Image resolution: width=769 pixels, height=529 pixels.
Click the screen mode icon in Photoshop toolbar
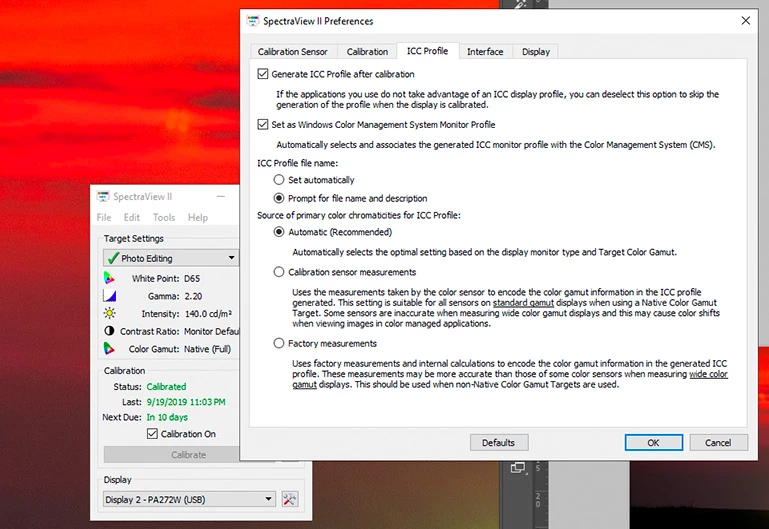pos(518,468)
